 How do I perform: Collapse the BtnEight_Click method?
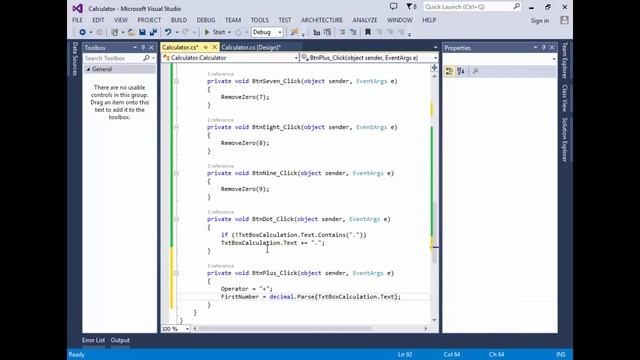coord(177,127)
